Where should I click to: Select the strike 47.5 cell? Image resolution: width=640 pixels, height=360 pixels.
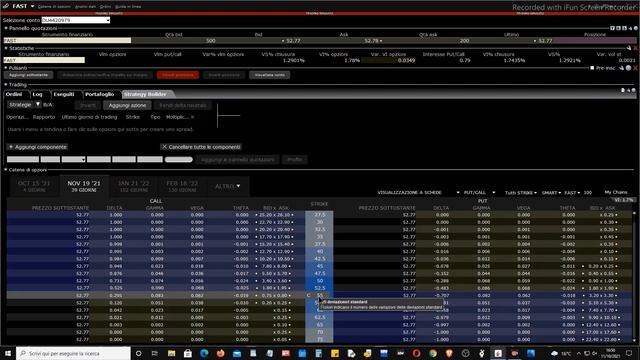[x=320, y=273]
